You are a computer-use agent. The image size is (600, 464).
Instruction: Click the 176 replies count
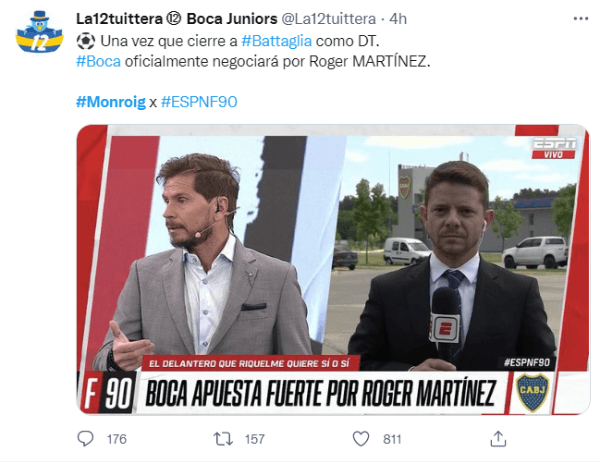click(x=117, y=439)
